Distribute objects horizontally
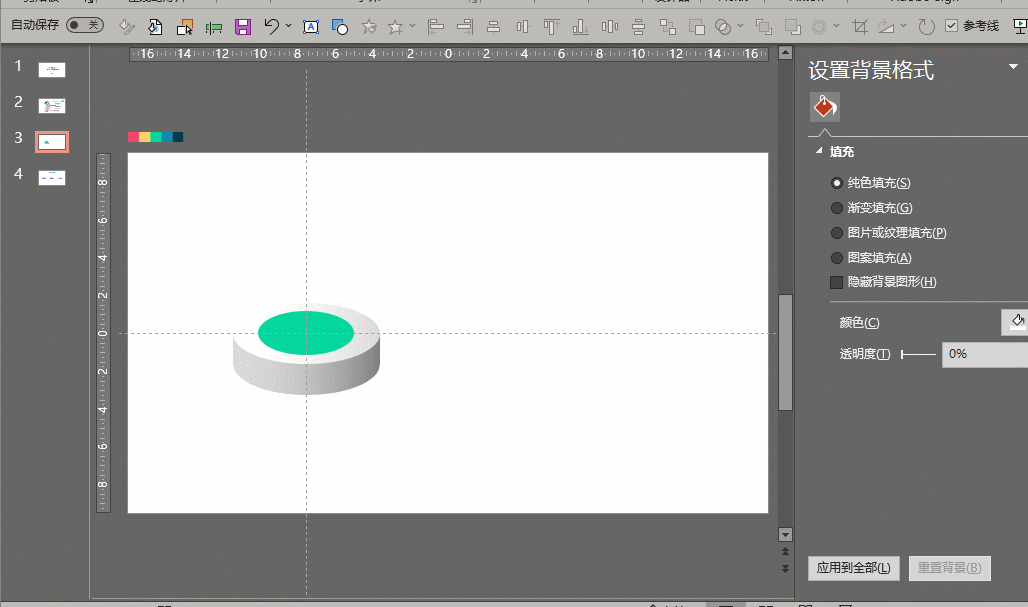 (x=610, y=27)
